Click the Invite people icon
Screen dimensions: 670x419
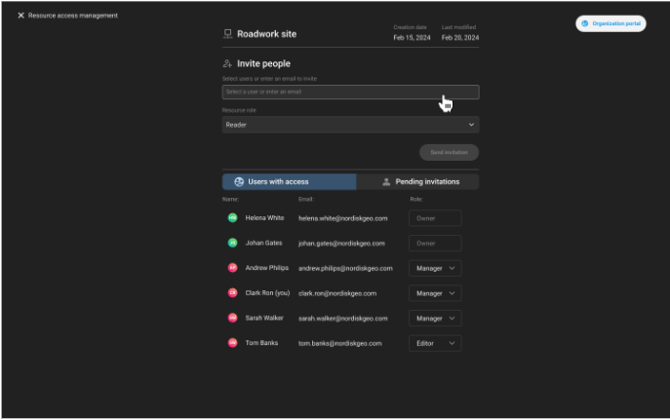[228, 64]
